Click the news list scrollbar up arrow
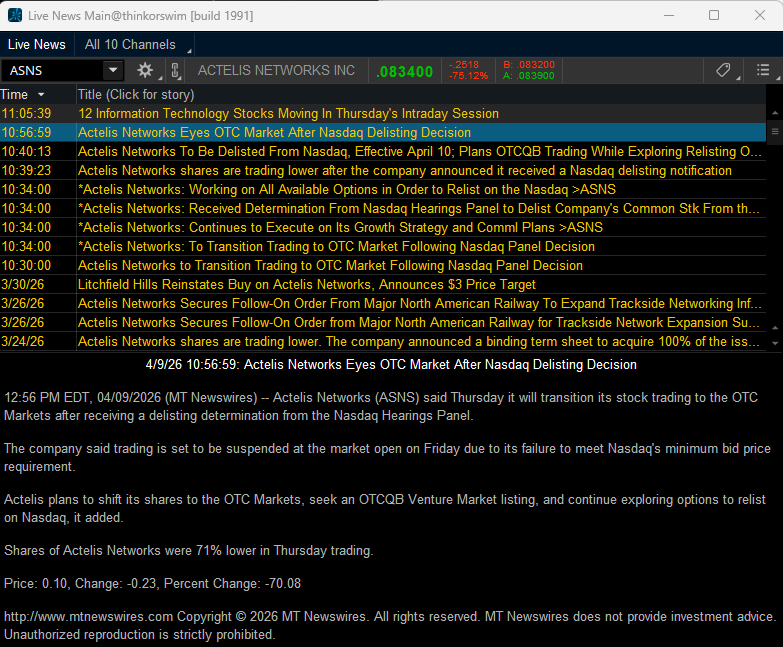The width and height of the screenshot is (783, 647). (775, 113)
